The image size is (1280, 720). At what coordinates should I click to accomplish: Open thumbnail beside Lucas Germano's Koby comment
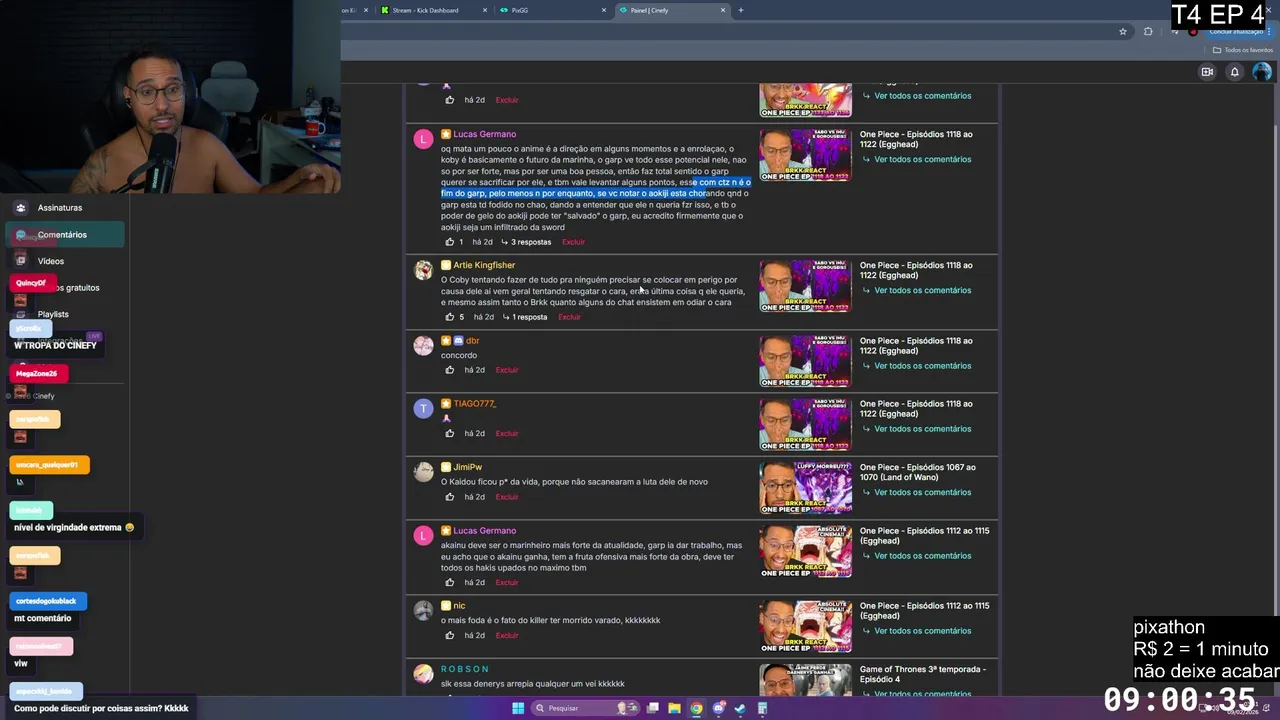[x=805, y=155]
